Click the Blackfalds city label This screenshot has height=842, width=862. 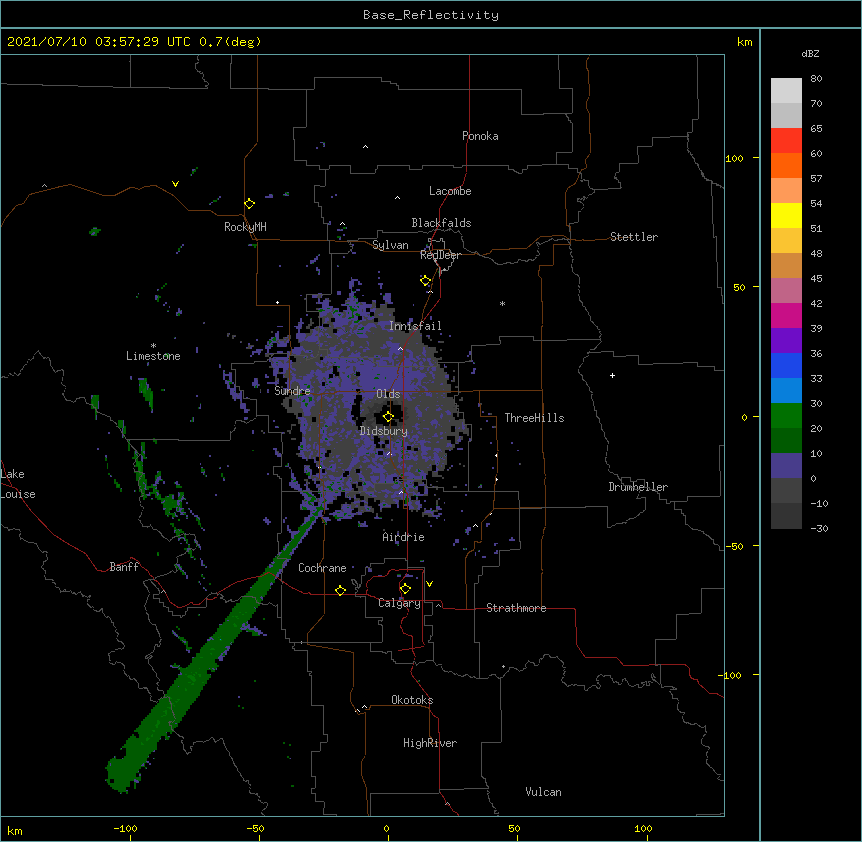tap(441, 223)
